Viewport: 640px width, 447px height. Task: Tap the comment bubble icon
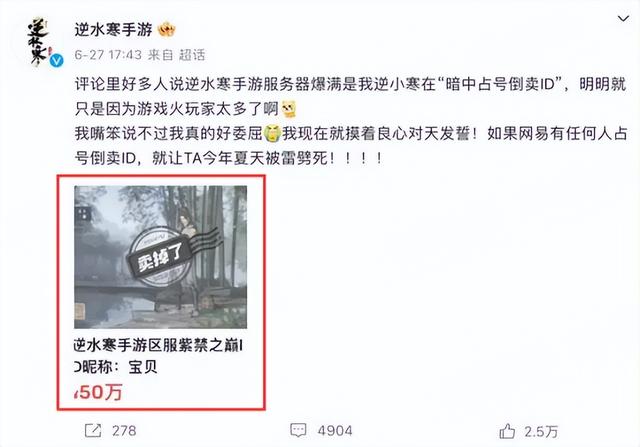point(298,430)
